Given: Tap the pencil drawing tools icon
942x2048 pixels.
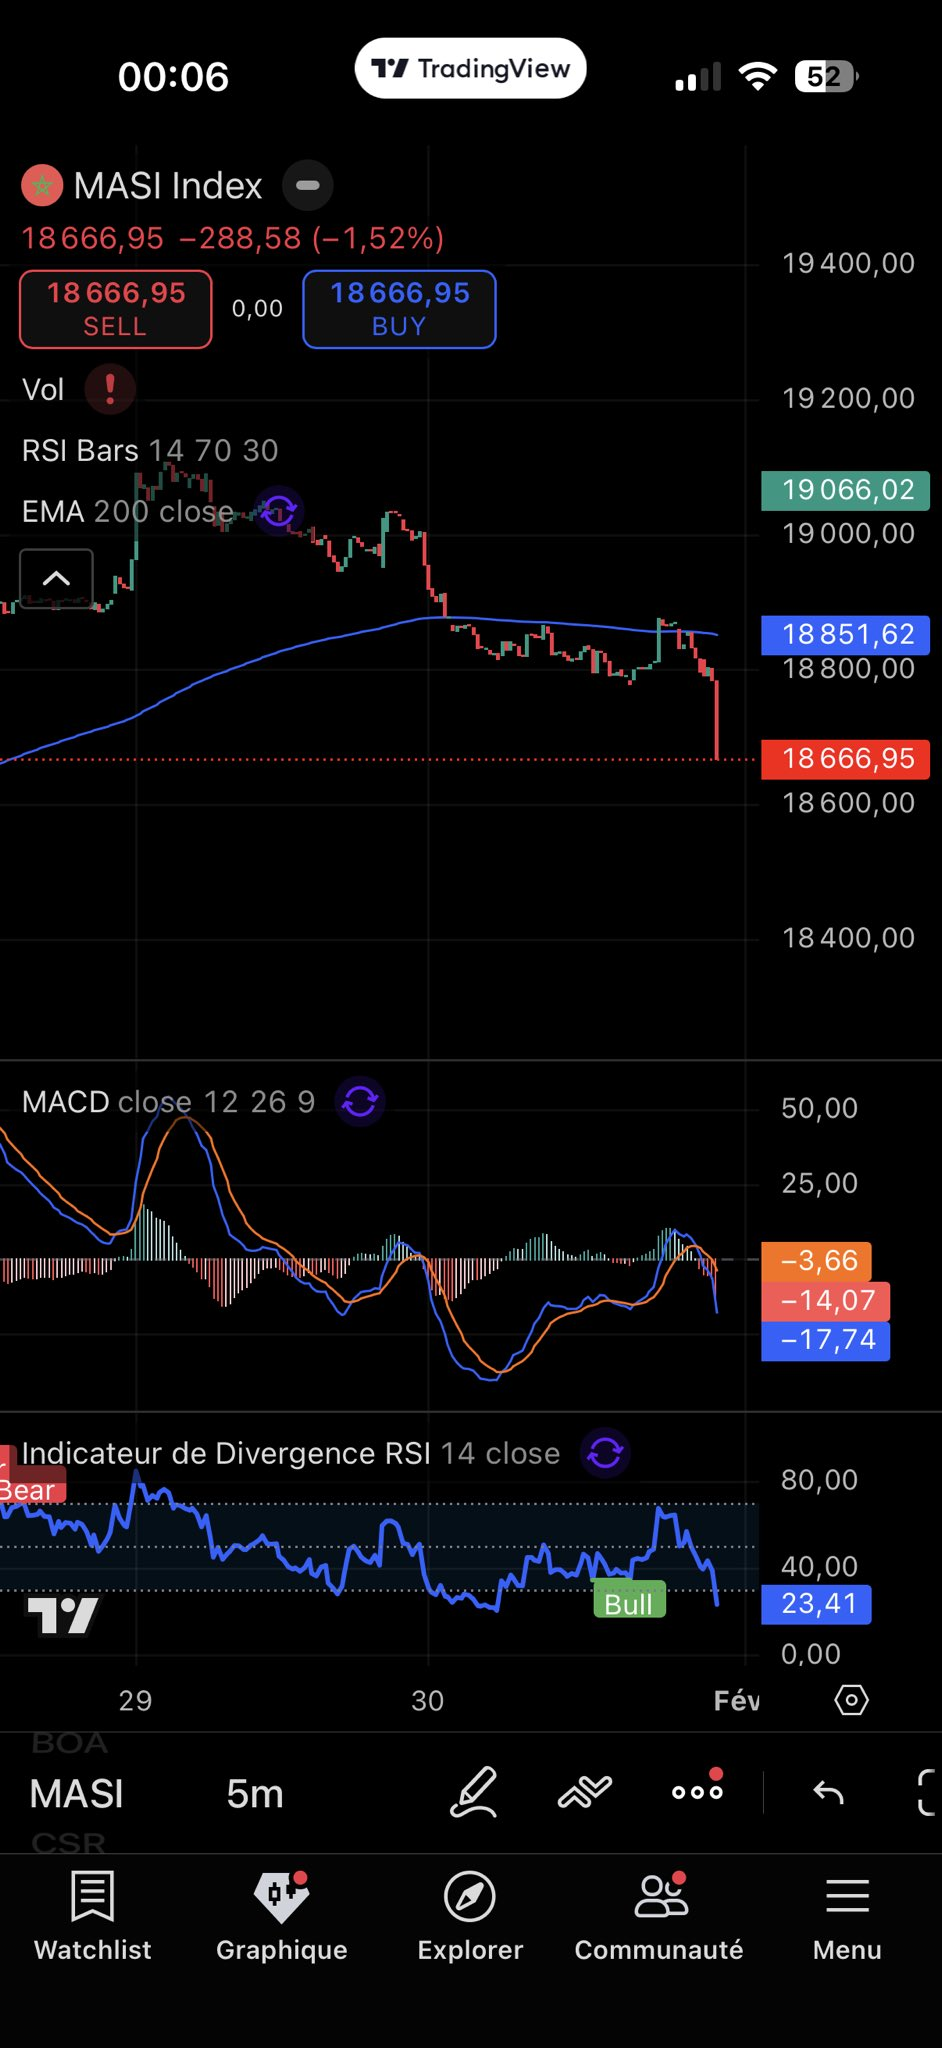Looking at the screenshot, I should (x=473, y=1792).
